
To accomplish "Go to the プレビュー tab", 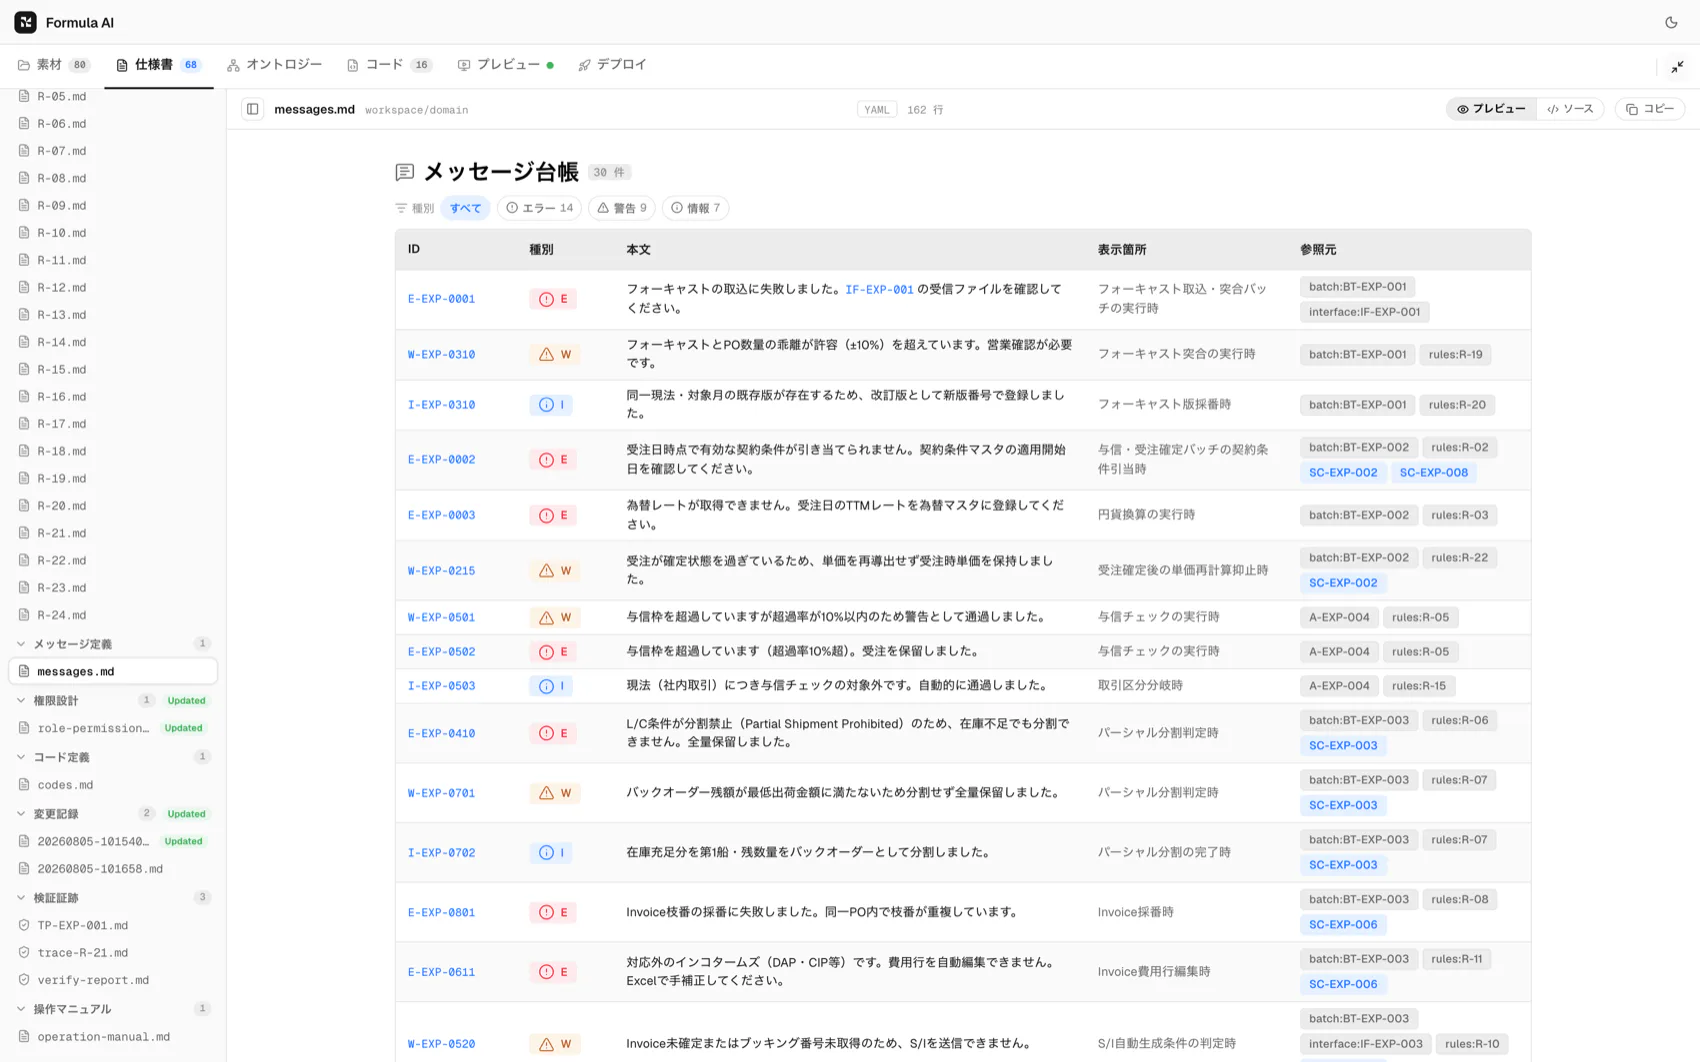I will click(x=505, y=65).
